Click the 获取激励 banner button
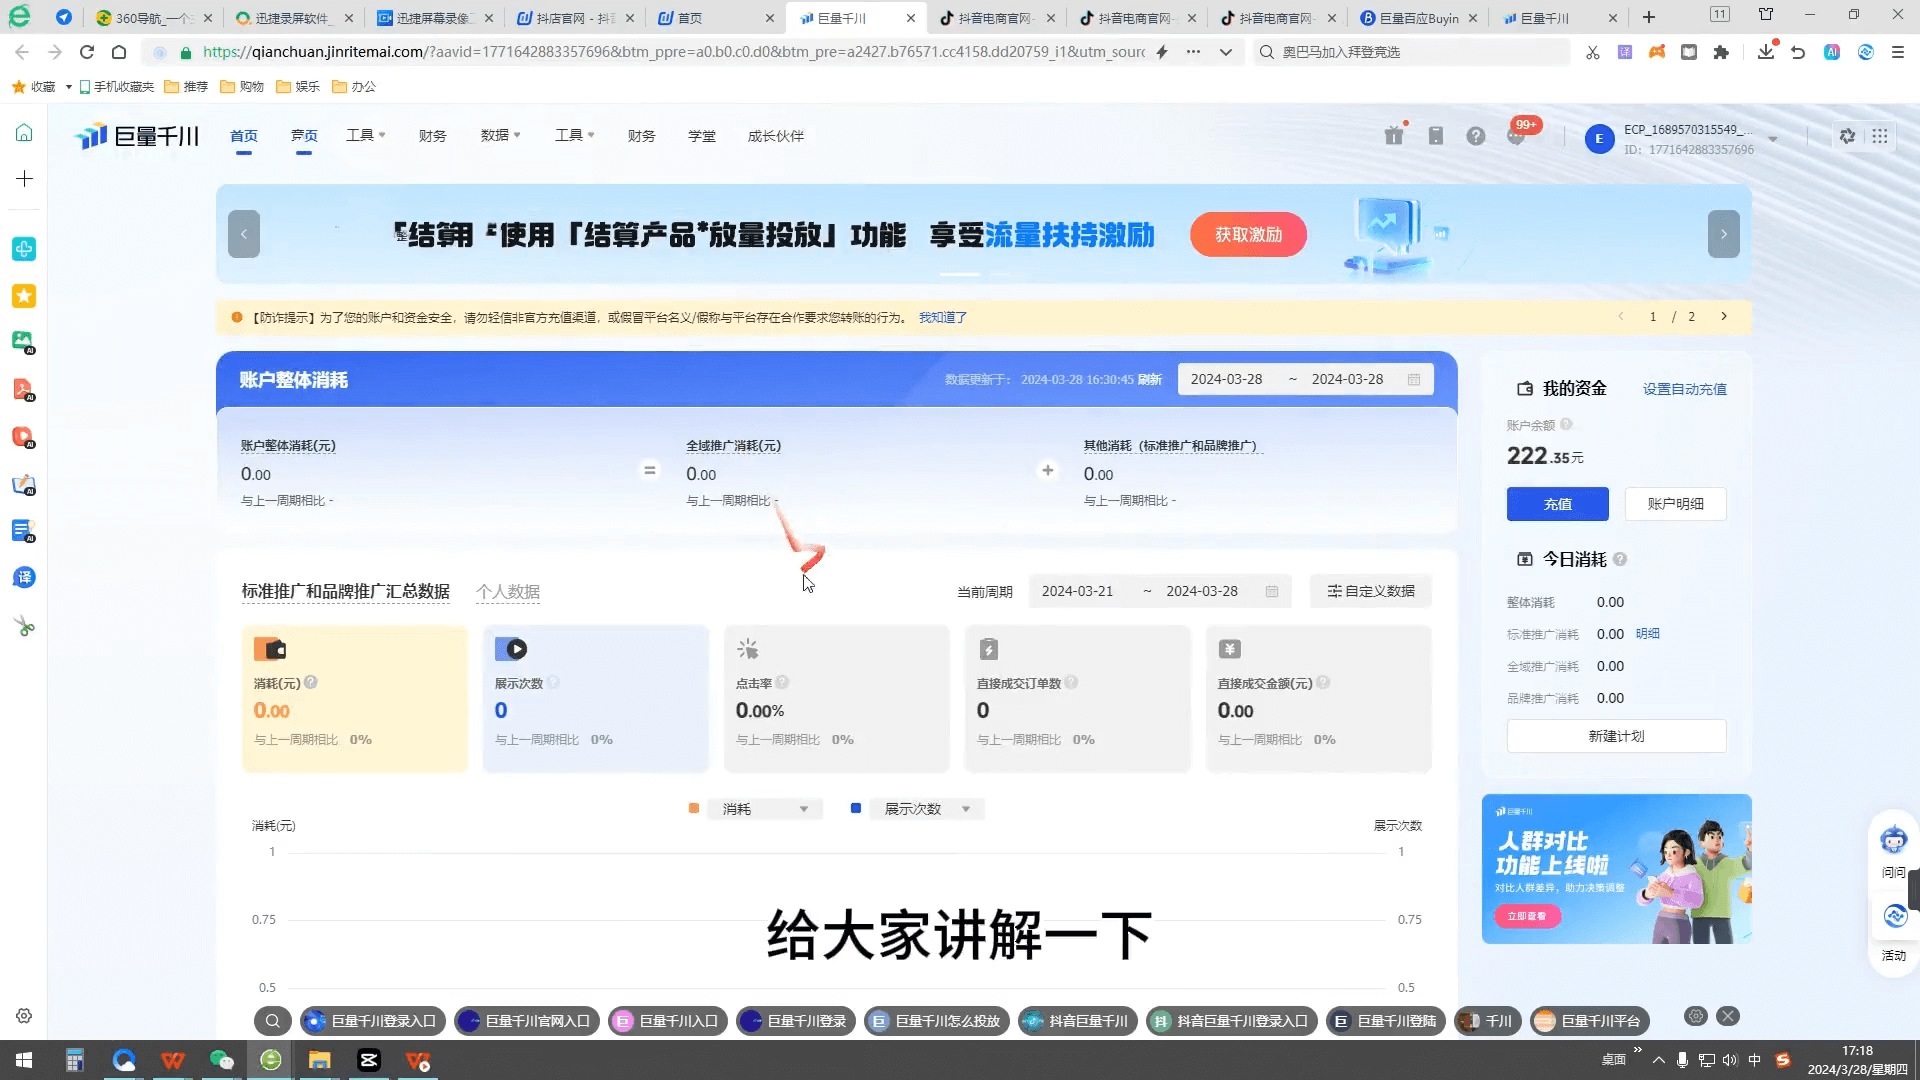This screenshot has height=1080, width=1920. click(1248, 234)
